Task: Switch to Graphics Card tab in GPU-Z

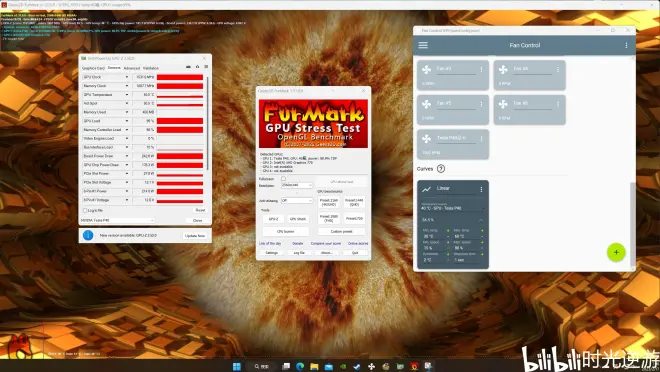Action: coord(93,68)
